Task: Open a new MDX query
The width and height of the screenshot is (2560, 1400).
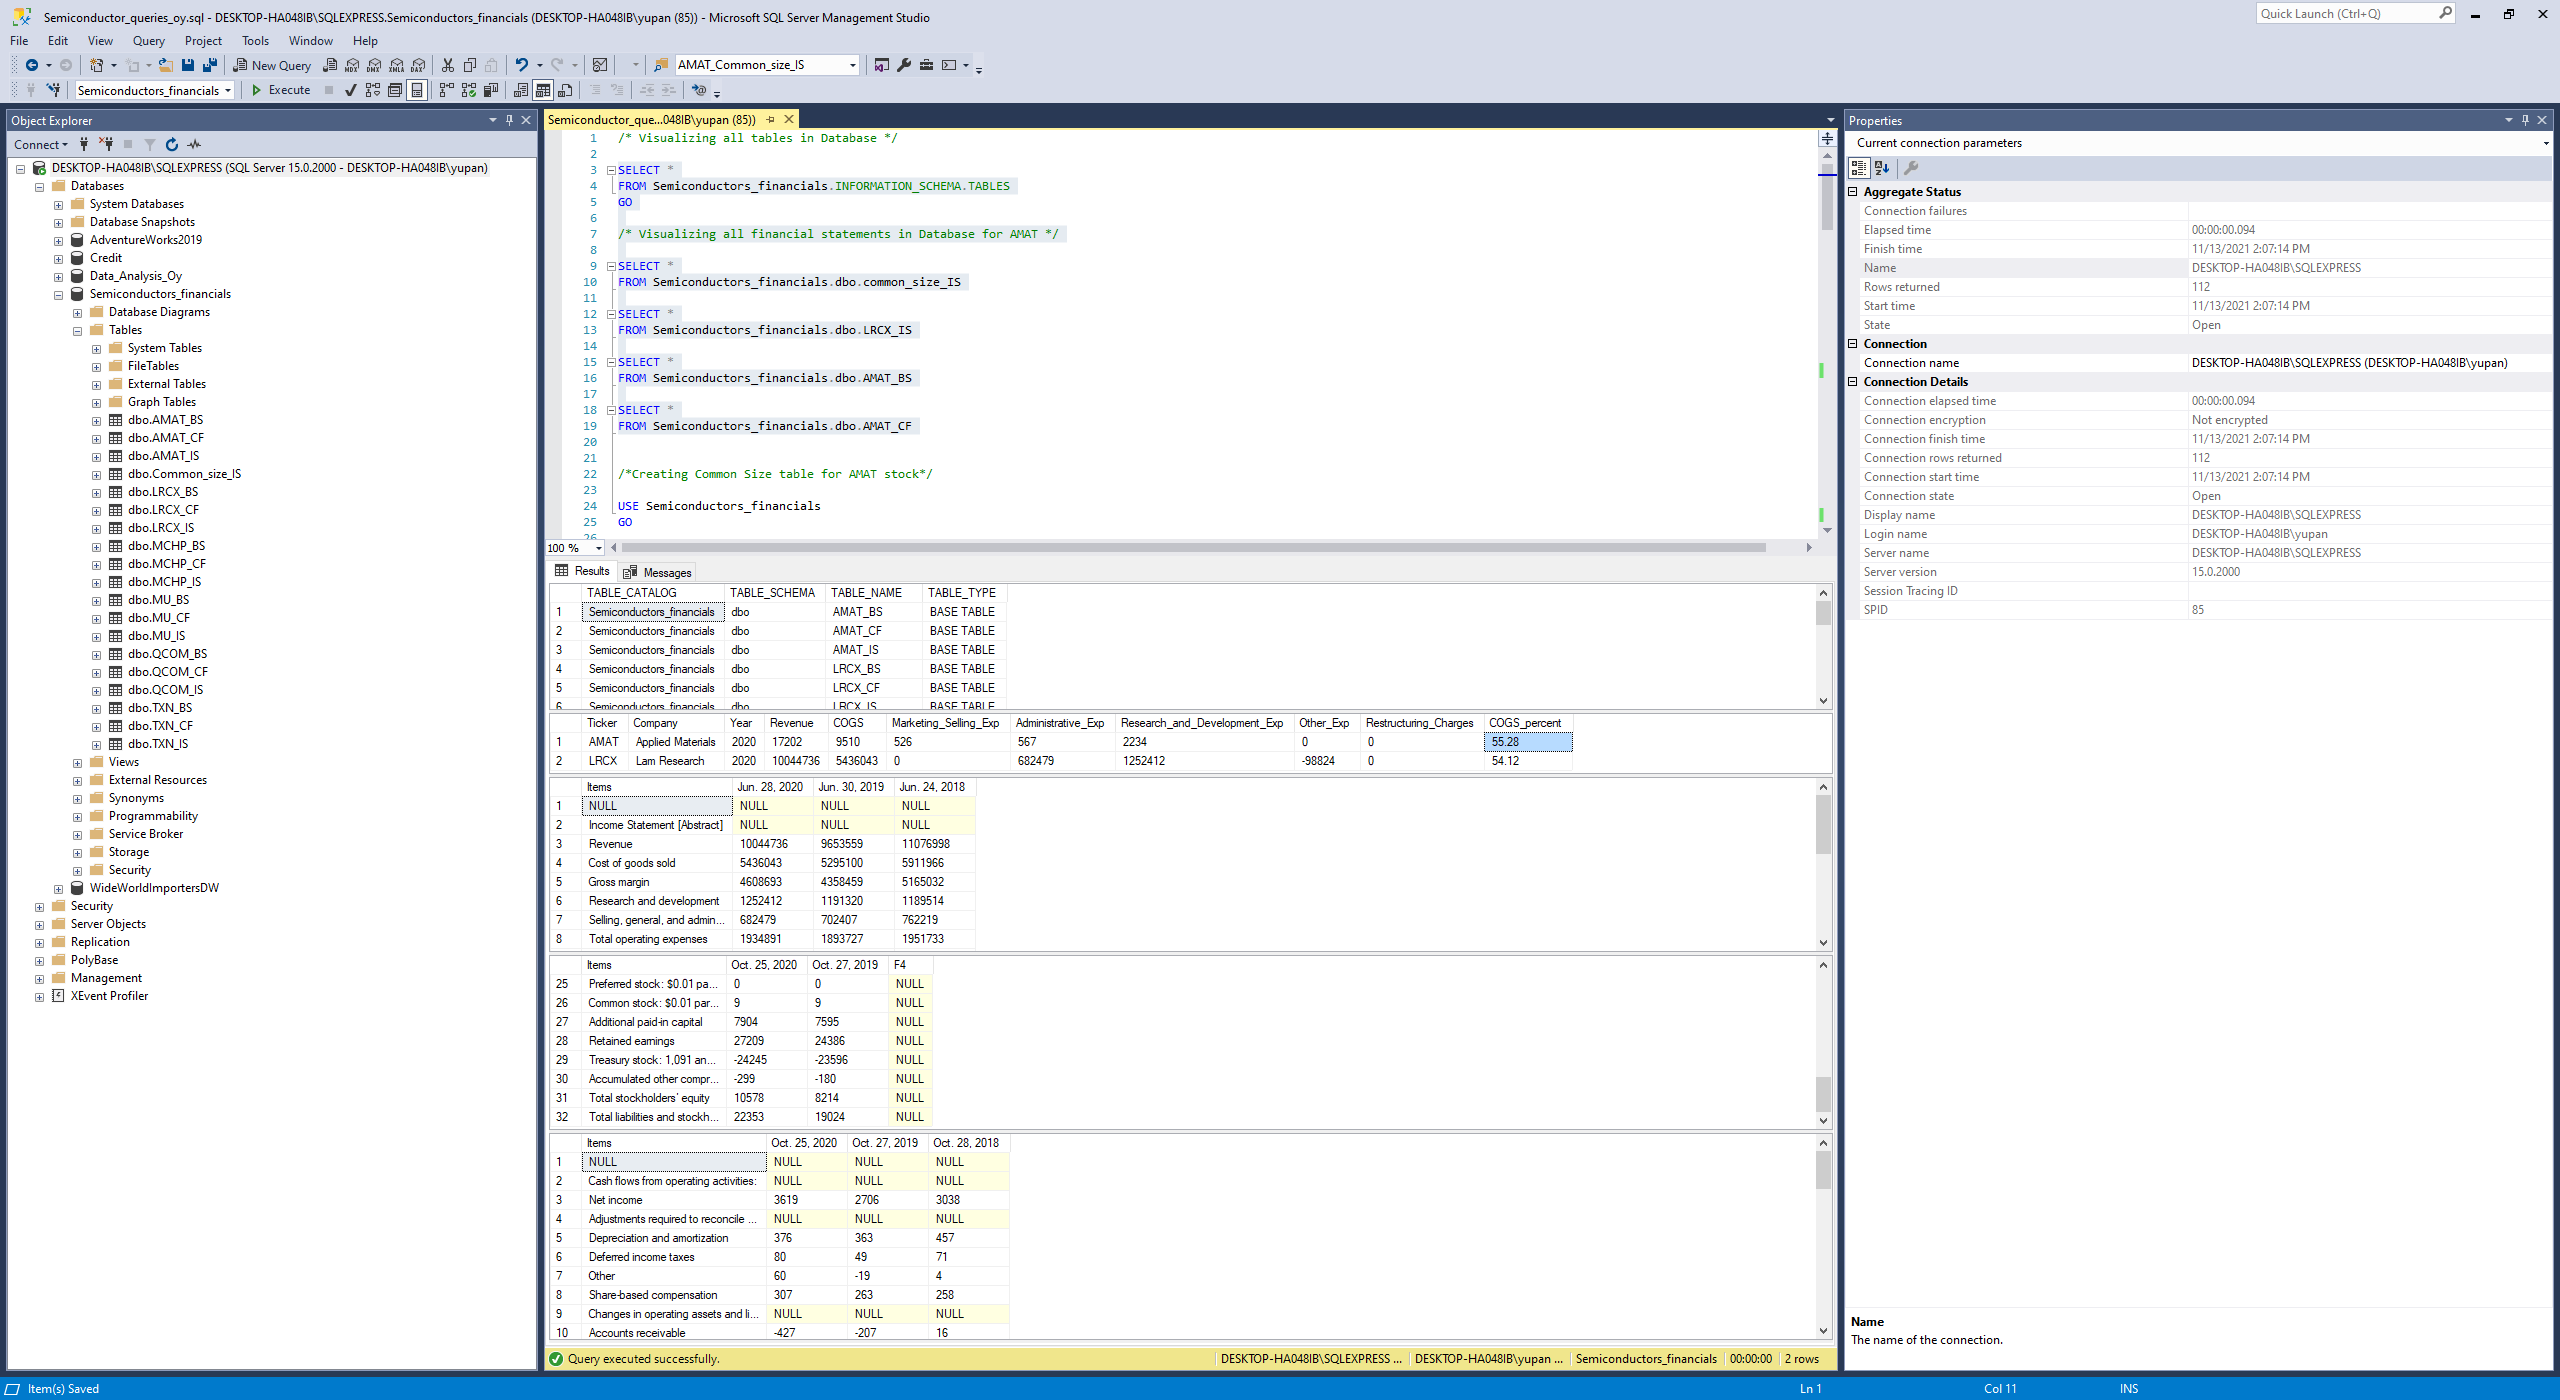Action: coord(352,65)
